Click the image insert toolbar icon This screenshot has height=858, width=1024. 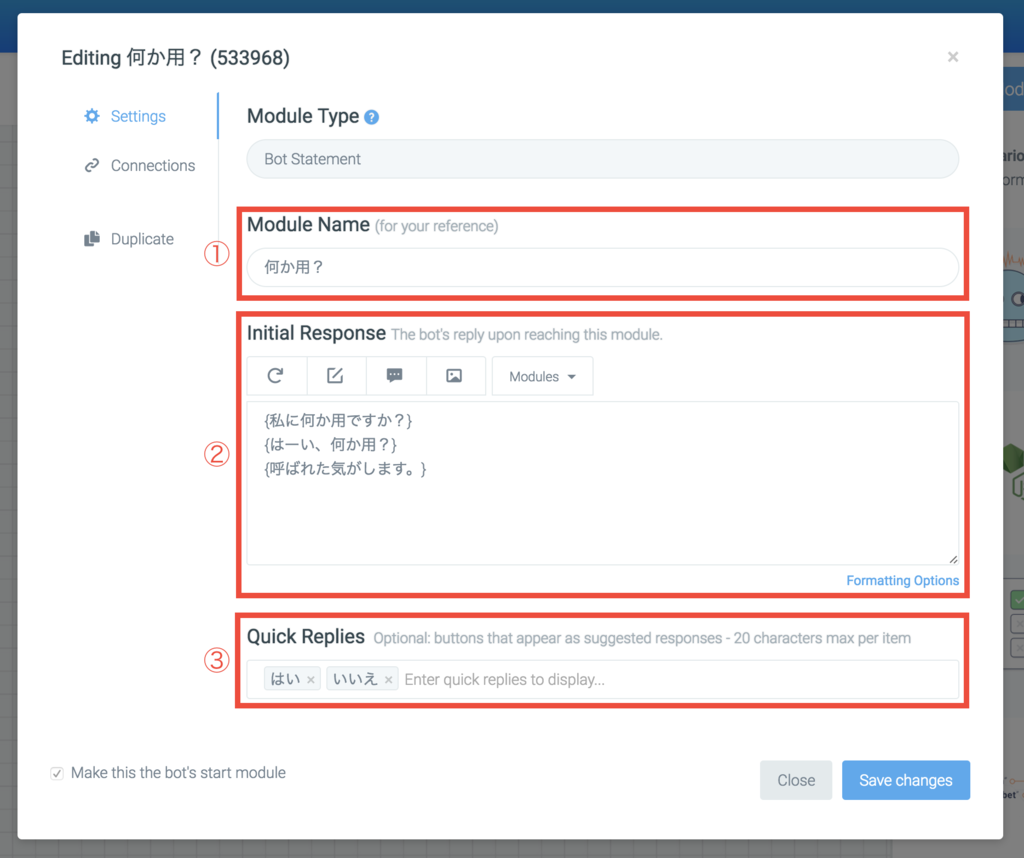point(455,375)
